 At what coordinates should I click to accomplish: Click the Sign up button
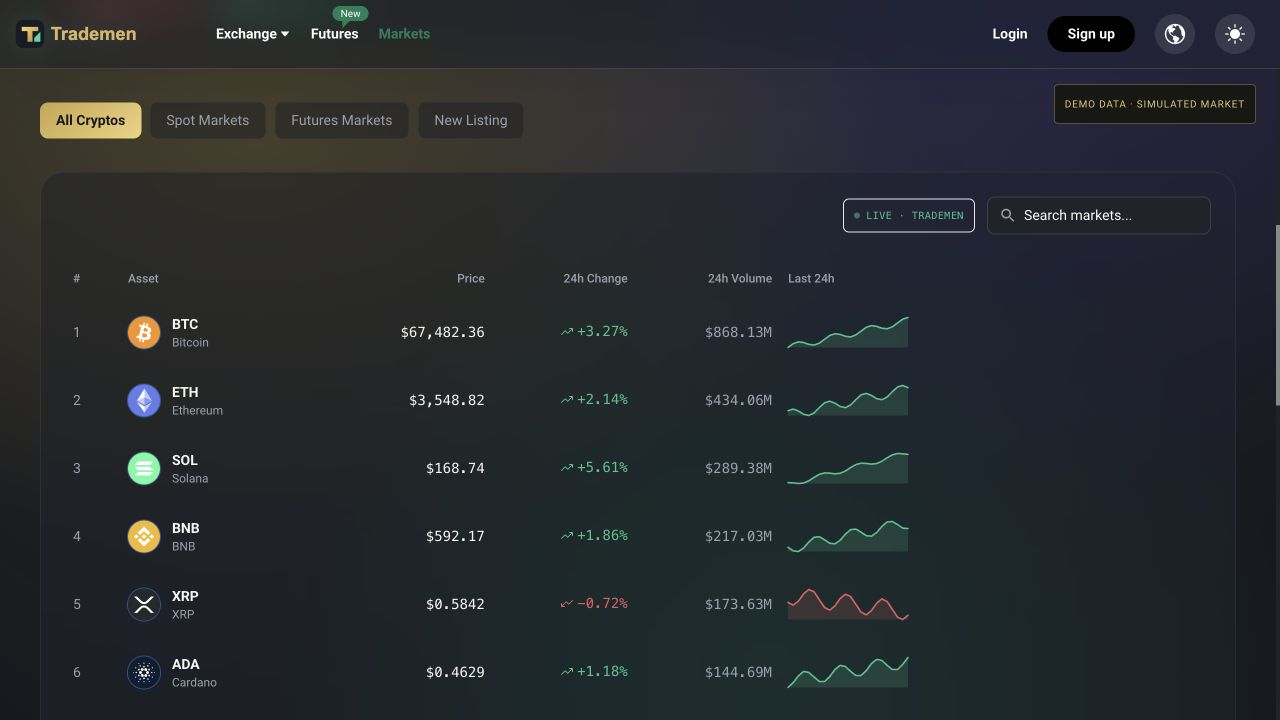click(x=1091, y=34)
